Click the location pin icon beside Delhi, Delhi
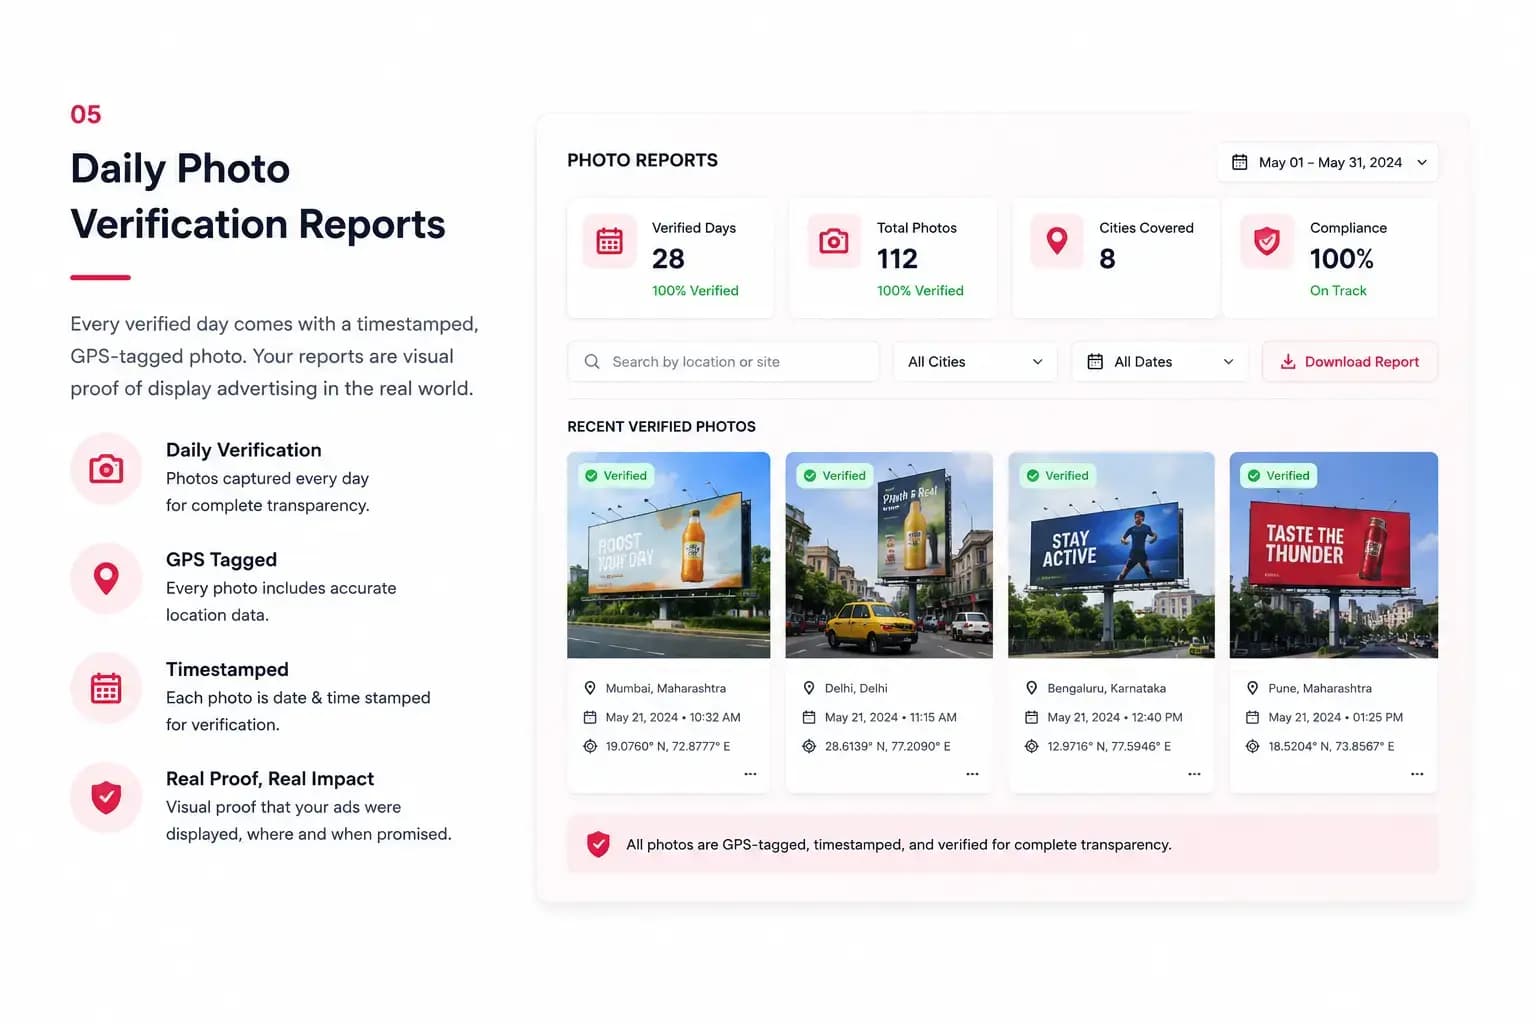 click(809, 688)
